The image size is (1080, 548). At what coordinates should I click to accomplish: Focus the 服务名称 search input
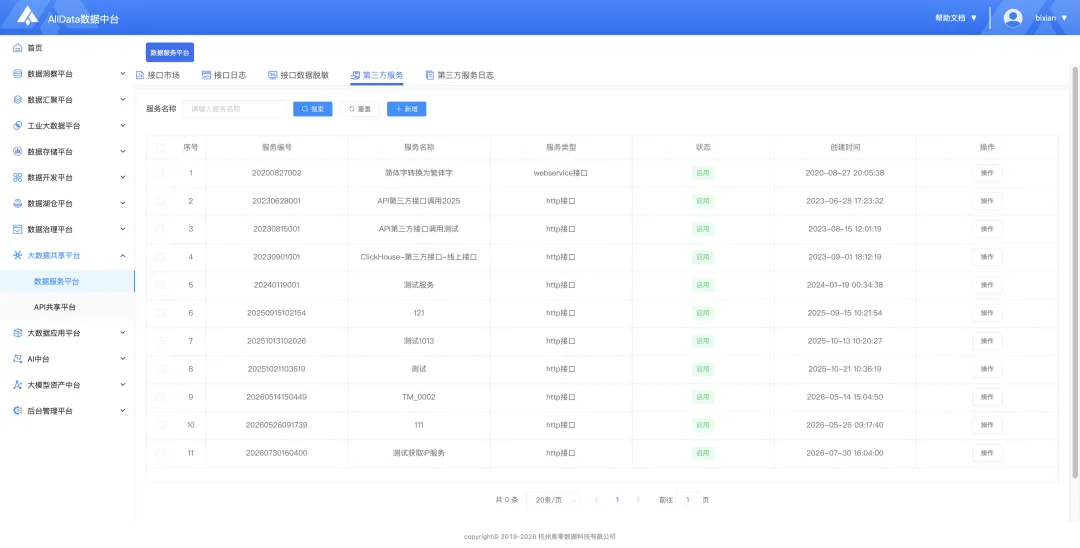(234, 109)
